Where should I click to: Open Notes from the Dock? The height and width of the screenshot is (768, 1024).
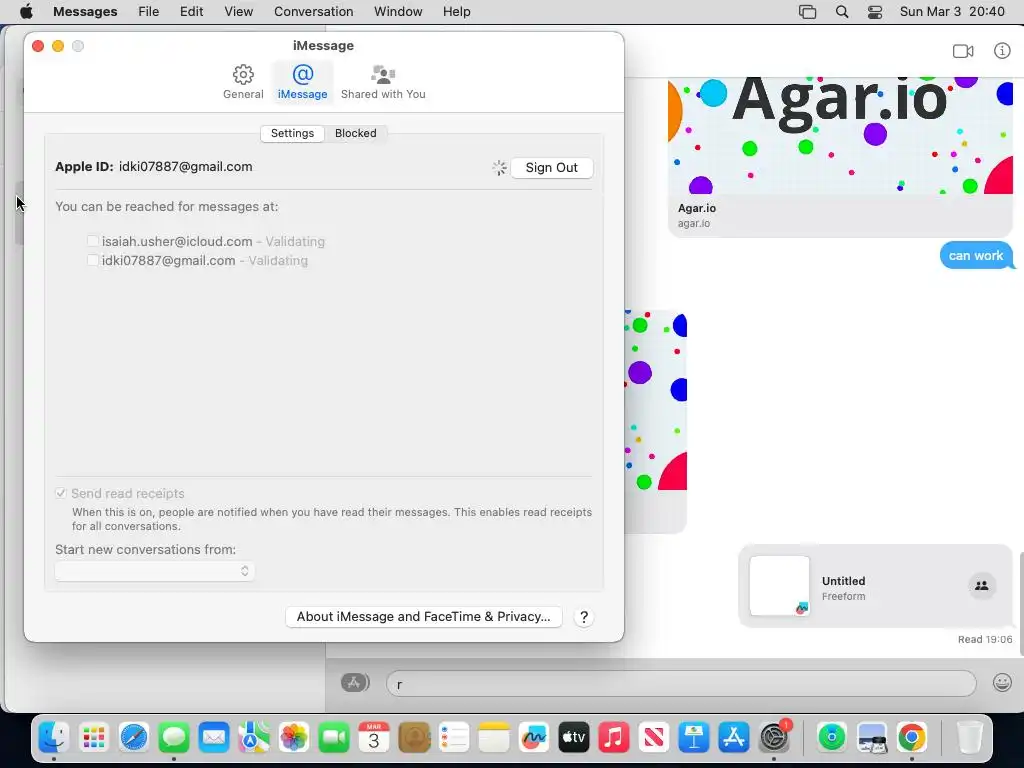[x=494, y=738]
